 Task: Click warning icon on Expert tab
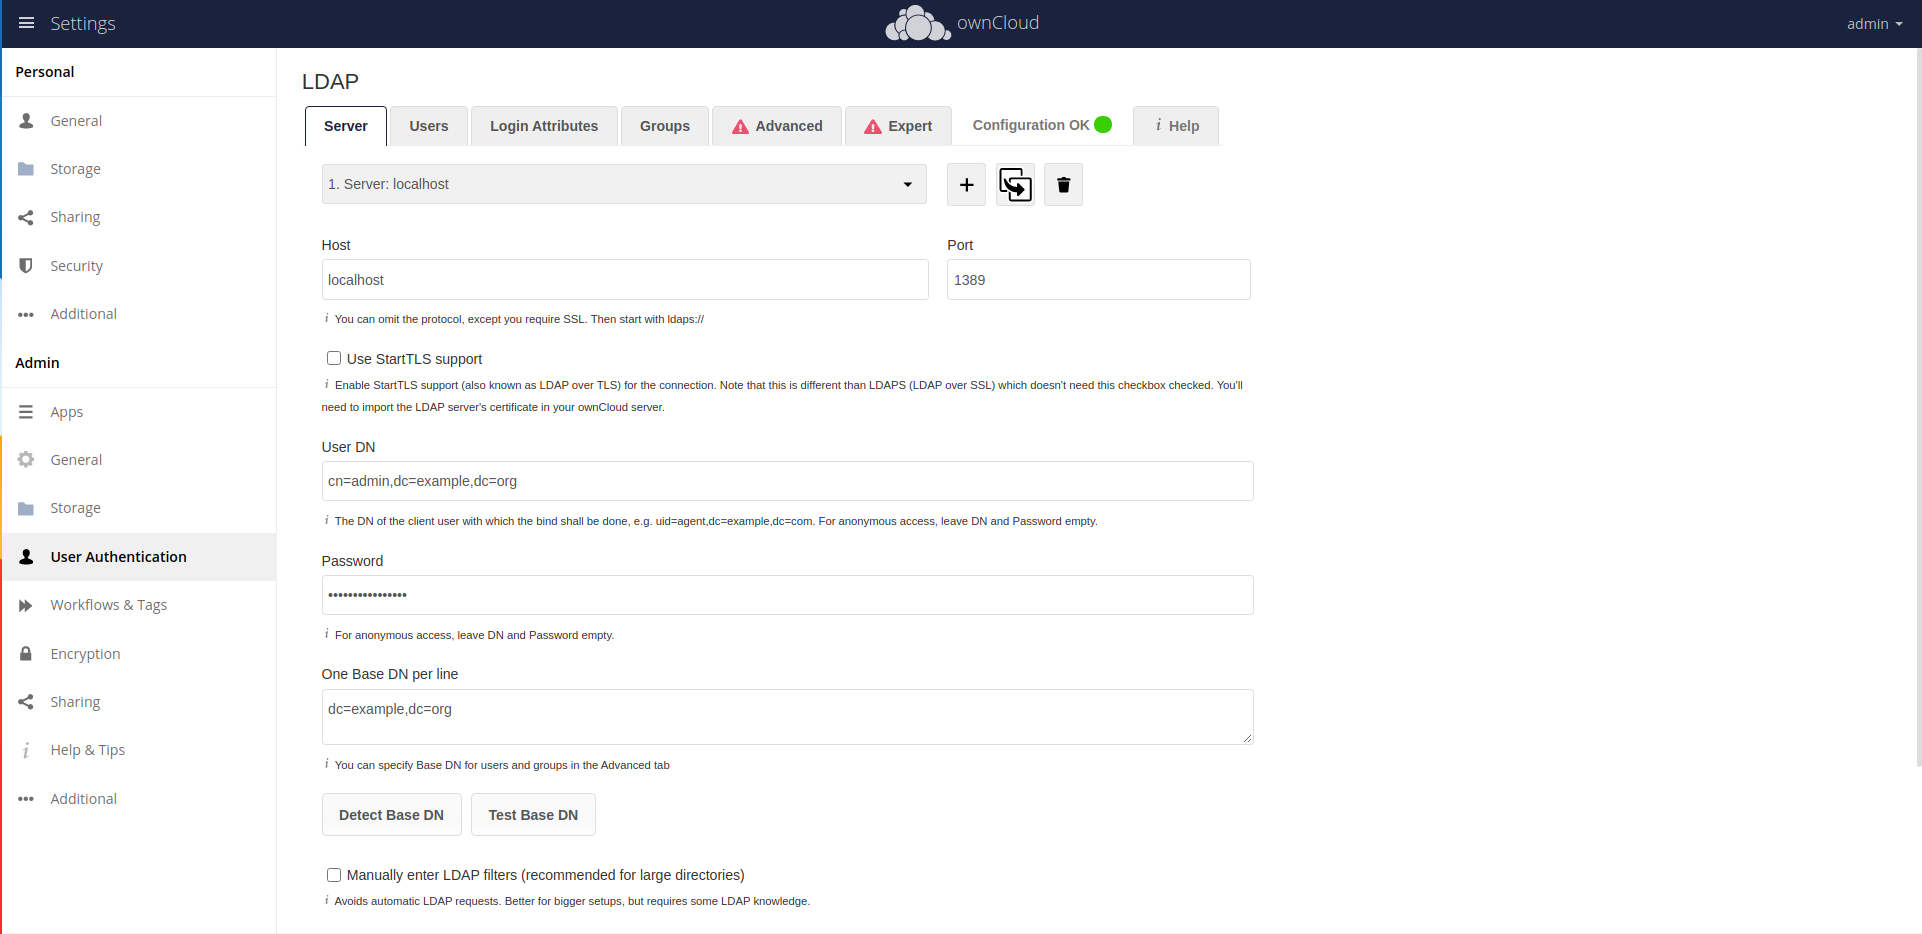pyautogui.click(x=873, y=126)
